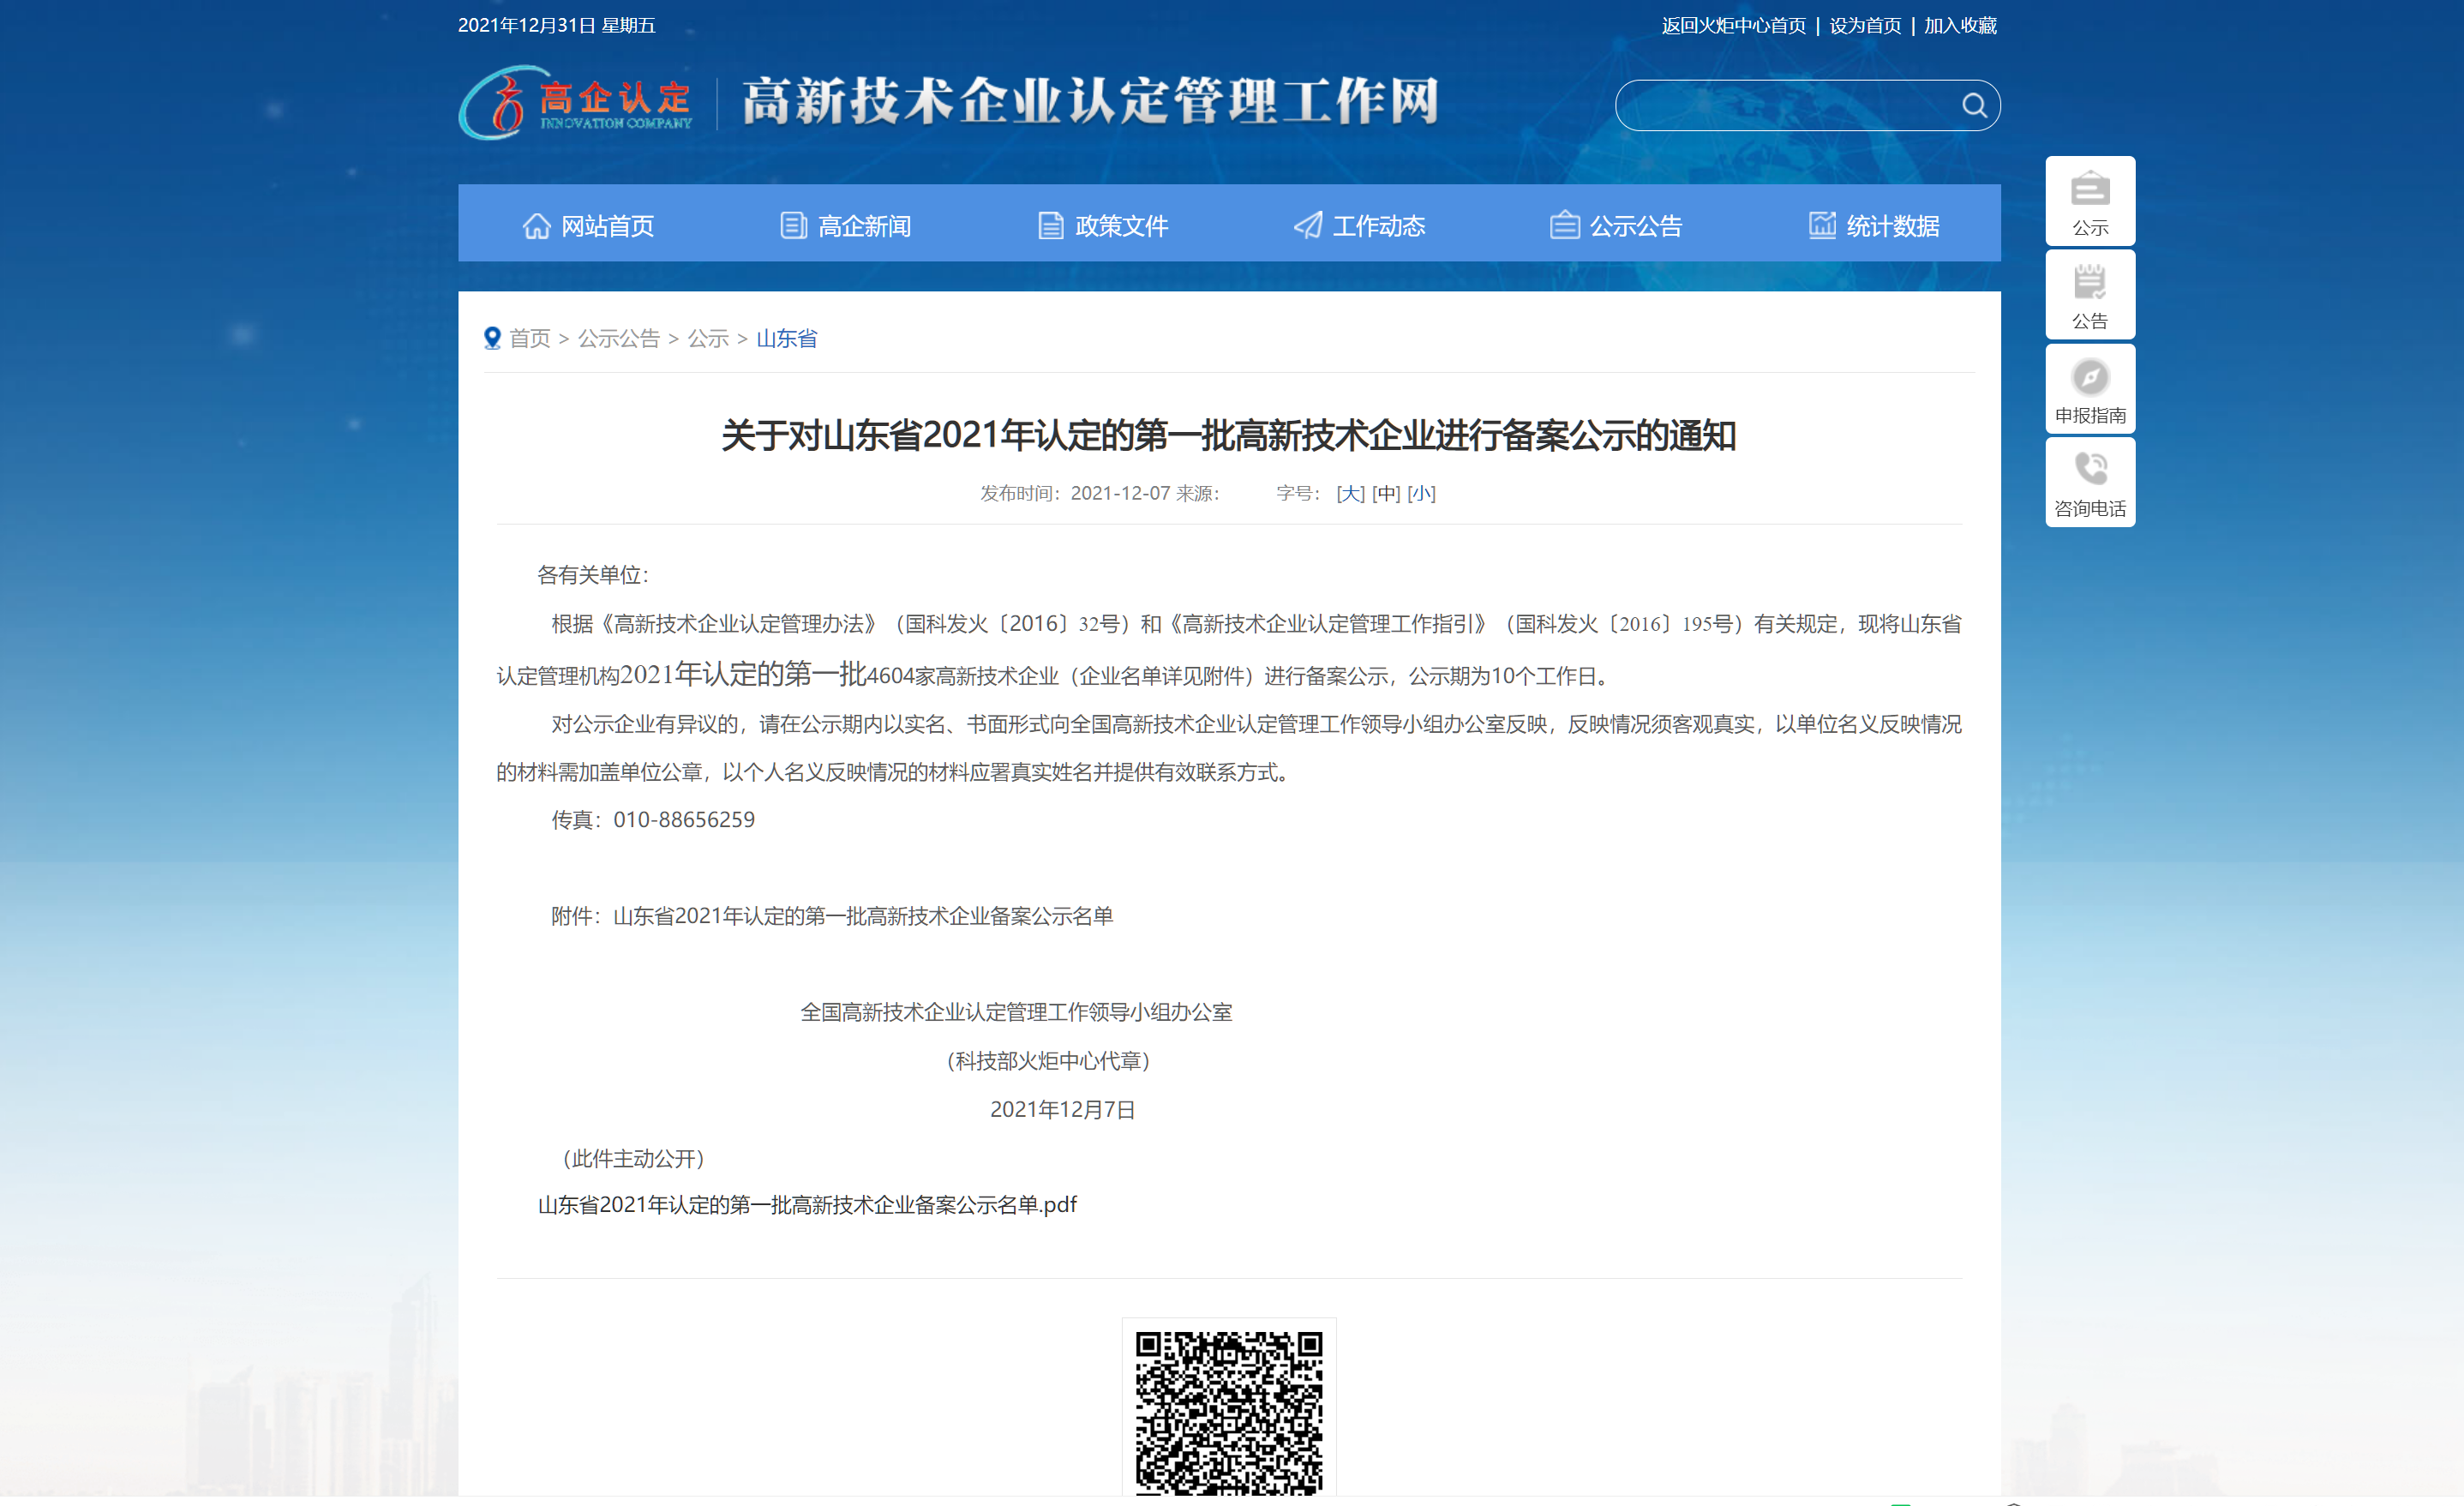Viewport: 2464px width, 1506px height.
Task: Click the 高新技术企业认定管理工作网 banner title
Action: 1090,101
